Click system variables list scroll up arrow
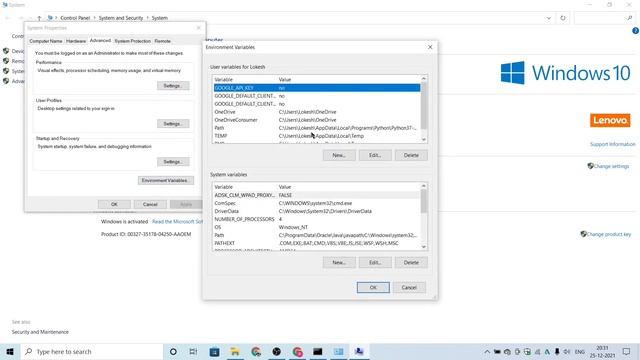The width and height of the screenshot is (640, 360). click(x=424, y=186)
